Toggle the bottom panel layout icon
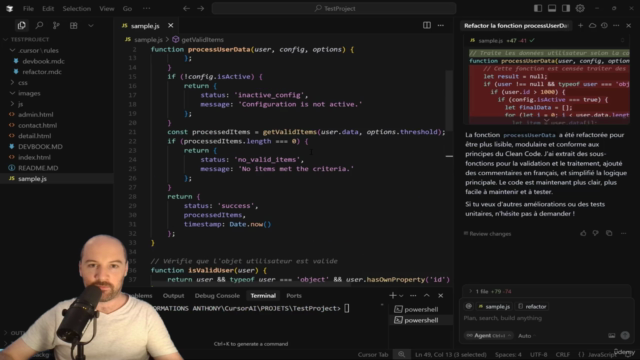 coord(552,8)
